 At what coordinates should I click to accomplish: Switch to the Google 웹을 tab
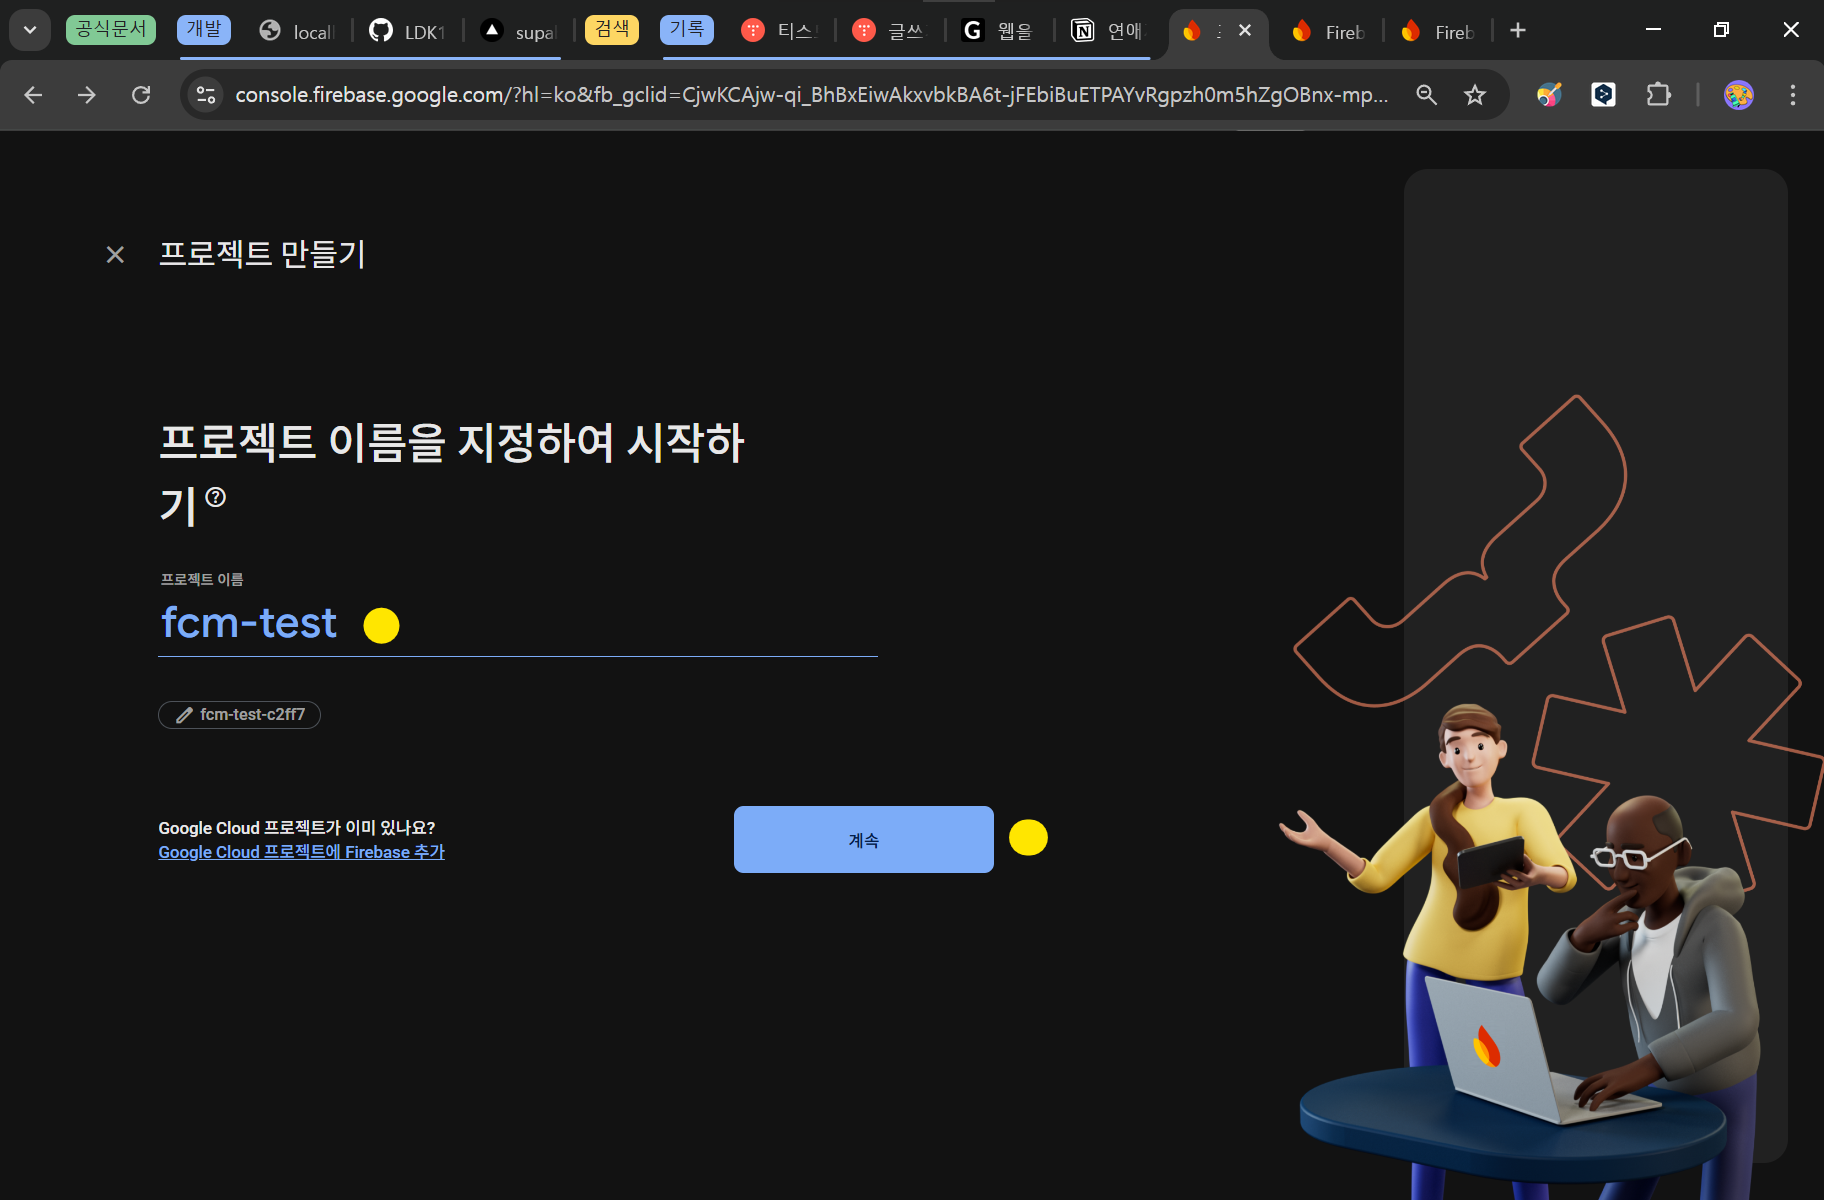(1000, 31)
